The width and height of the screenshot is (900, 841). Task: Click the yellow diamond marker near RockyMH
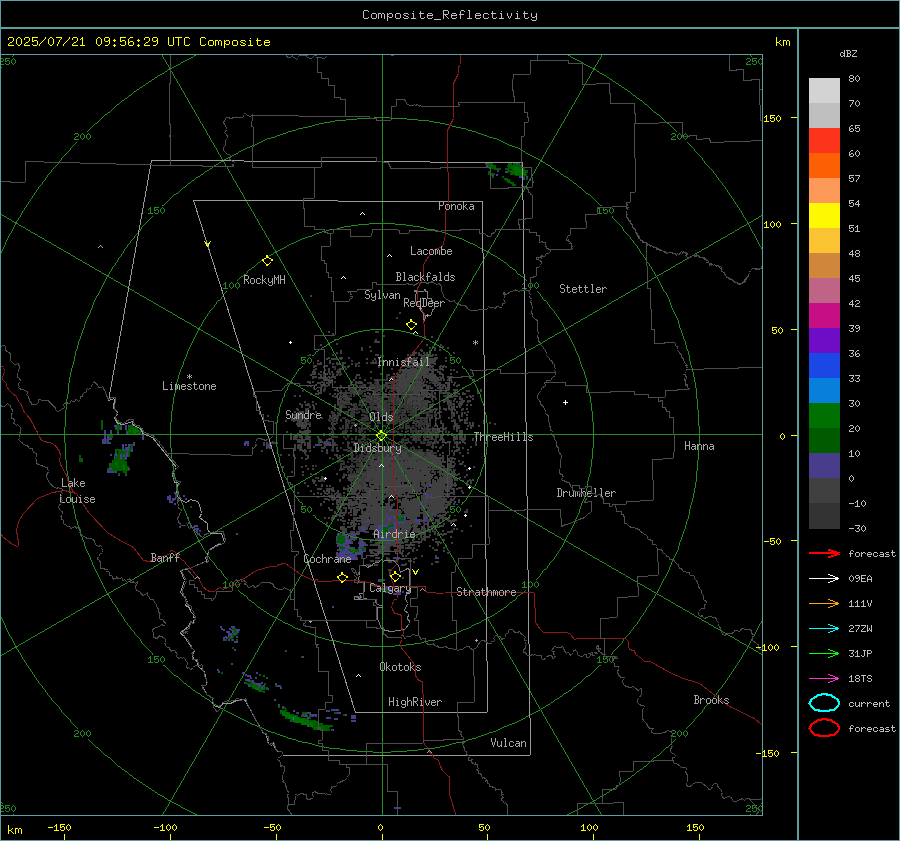tap(267, 261)
